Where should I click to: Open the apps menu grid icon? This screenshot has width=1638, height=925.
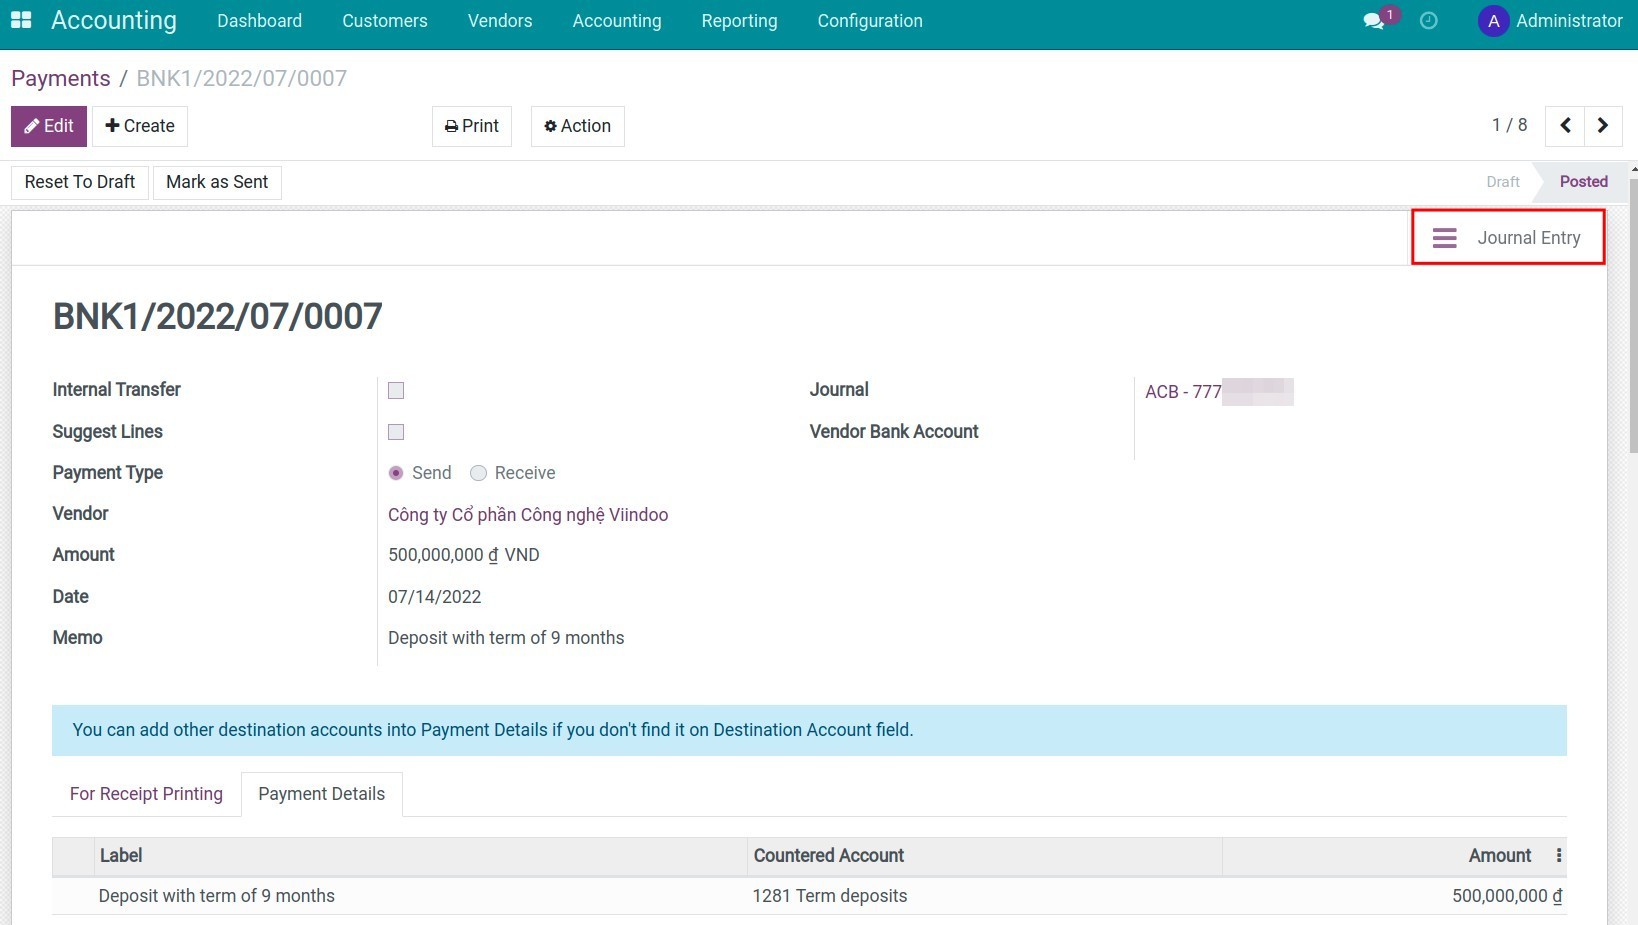tap(20, 18)
